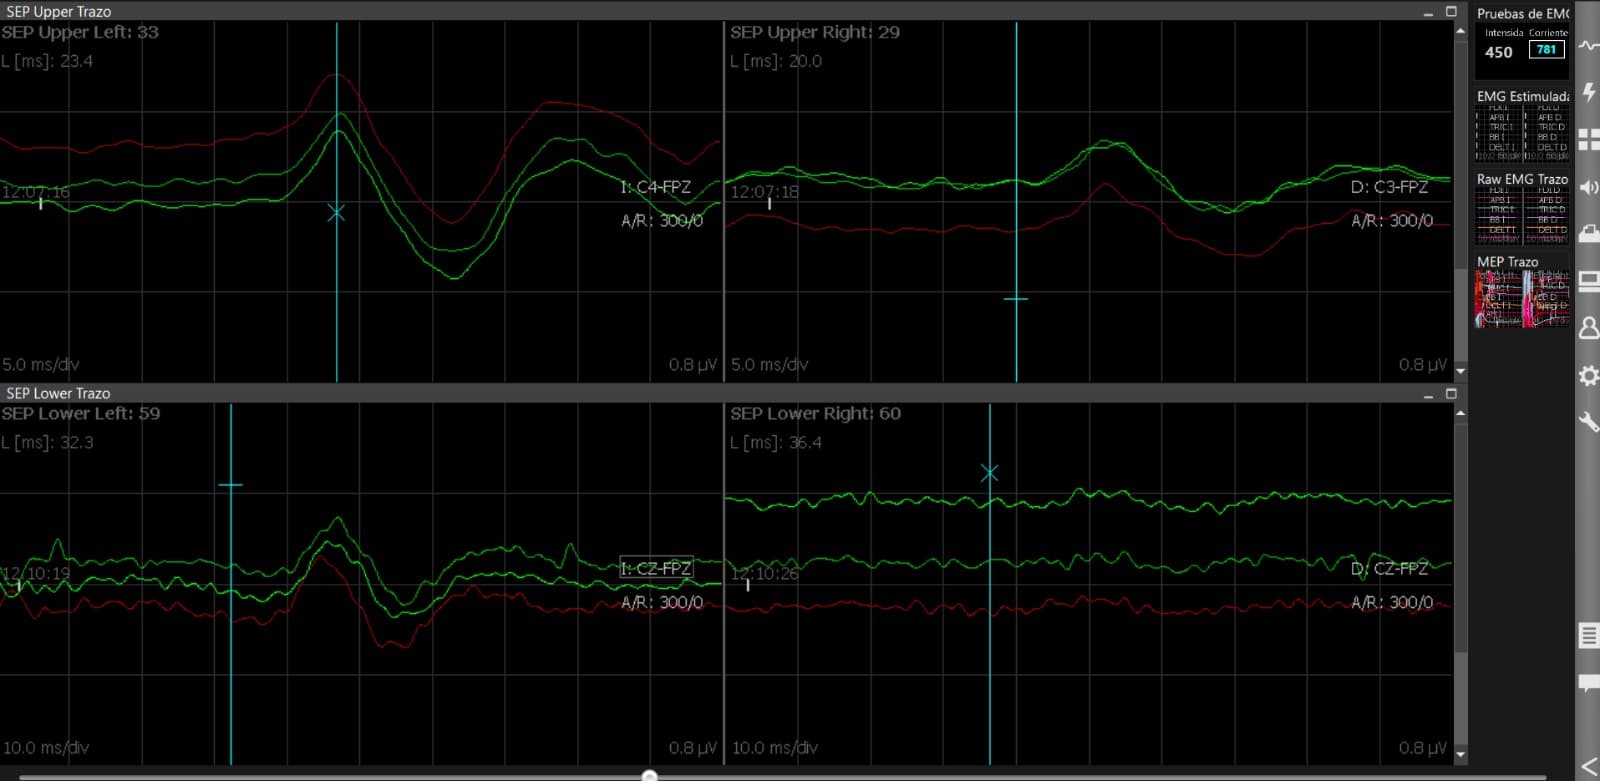Image resolution: width=1600 pixels, height=781 pixels.
Task: Maximize the SEP Upper Trazo panel
Action: (1451, 12)
